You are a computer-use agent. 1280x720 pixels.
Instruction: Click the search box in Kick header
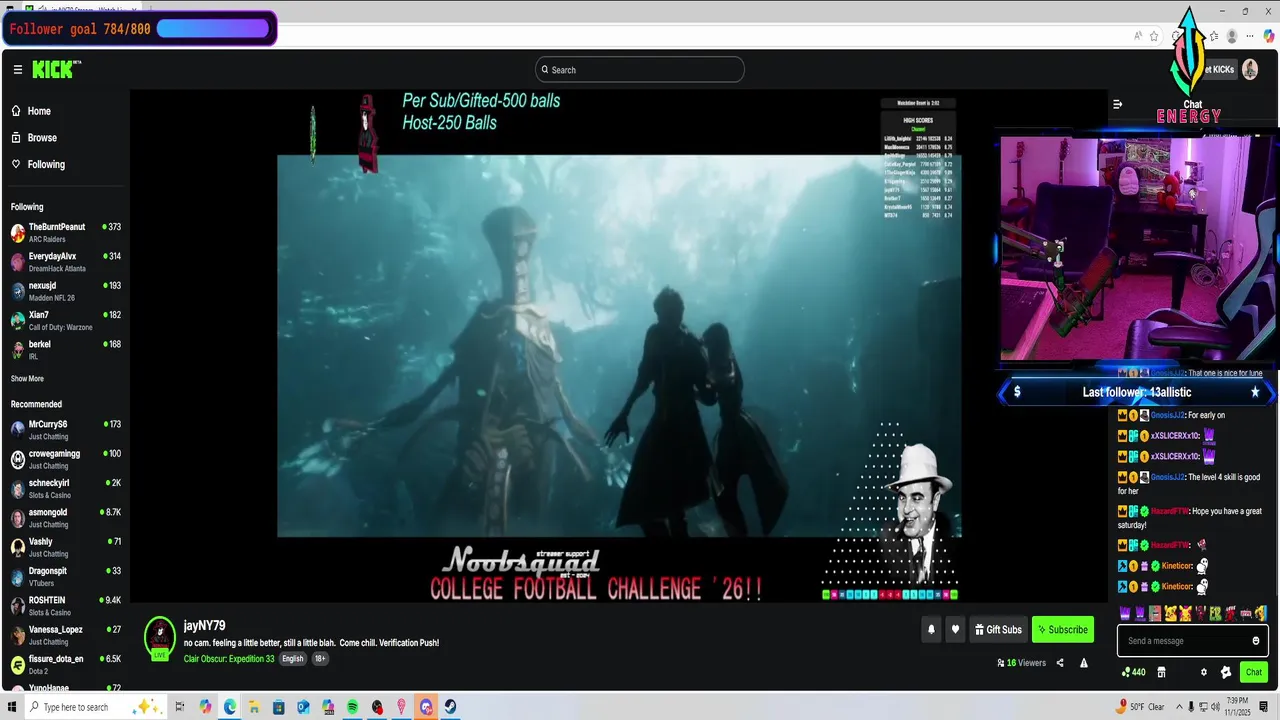pyautogui.click(x=640, y=69)
